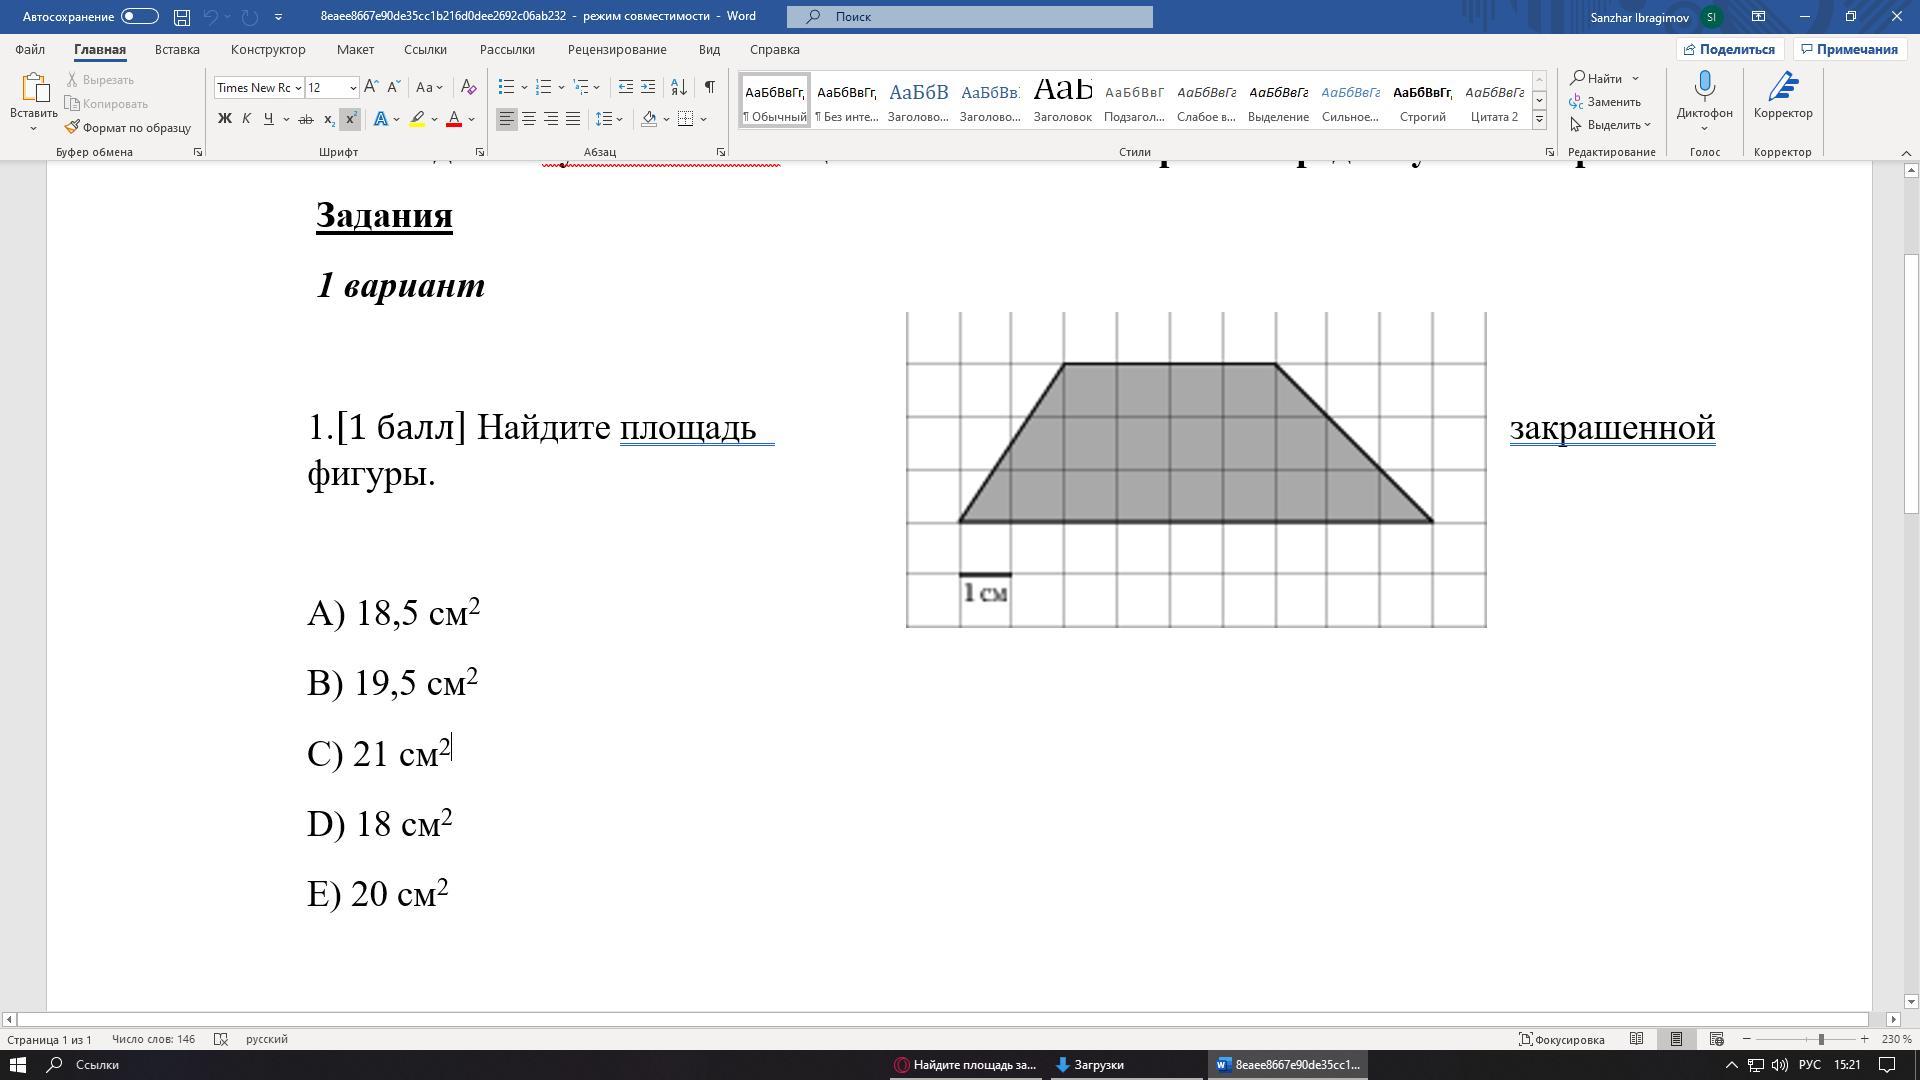The width and height of the screenshot is (1920, 1080).
Task: Expand numbered list dropdown
Action: tap(561, 87)
